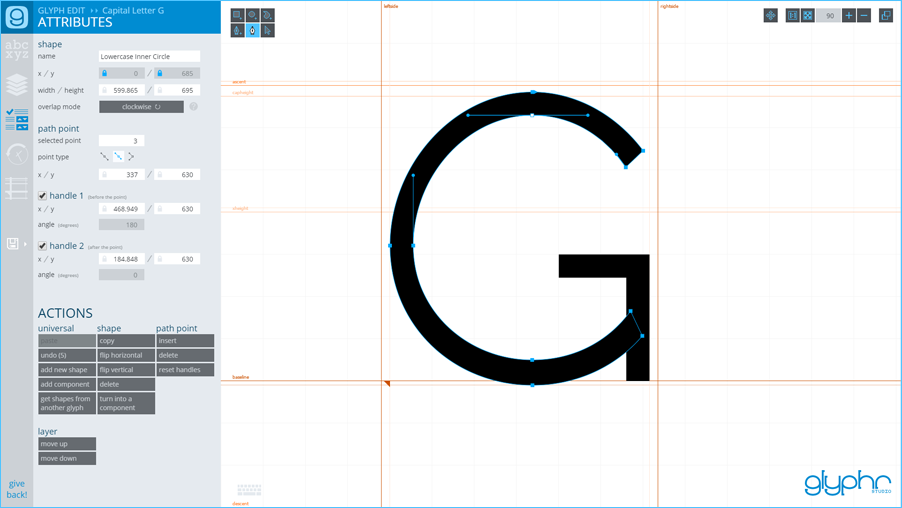
Task: Uncheck the handle 1 checkbox
Action: tap(42, 196)
